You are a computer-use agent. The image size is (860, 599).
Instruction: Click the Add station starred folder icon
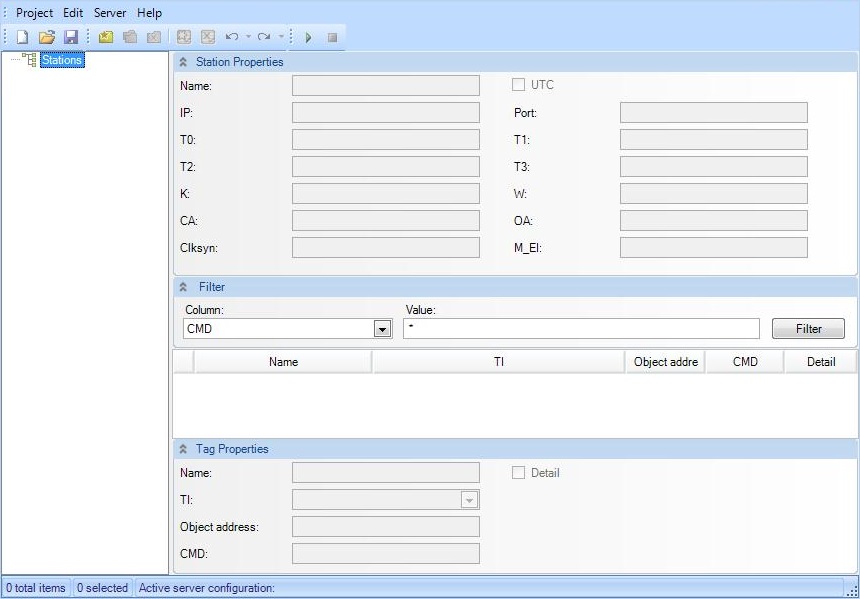(x=106, y=37)
